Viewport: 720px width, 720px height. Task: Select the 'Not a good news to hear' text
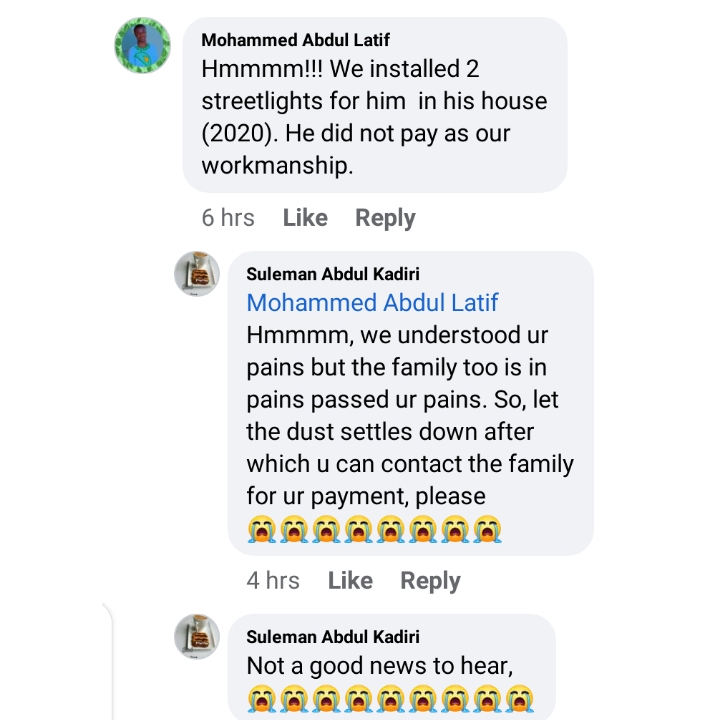point(386,666)
